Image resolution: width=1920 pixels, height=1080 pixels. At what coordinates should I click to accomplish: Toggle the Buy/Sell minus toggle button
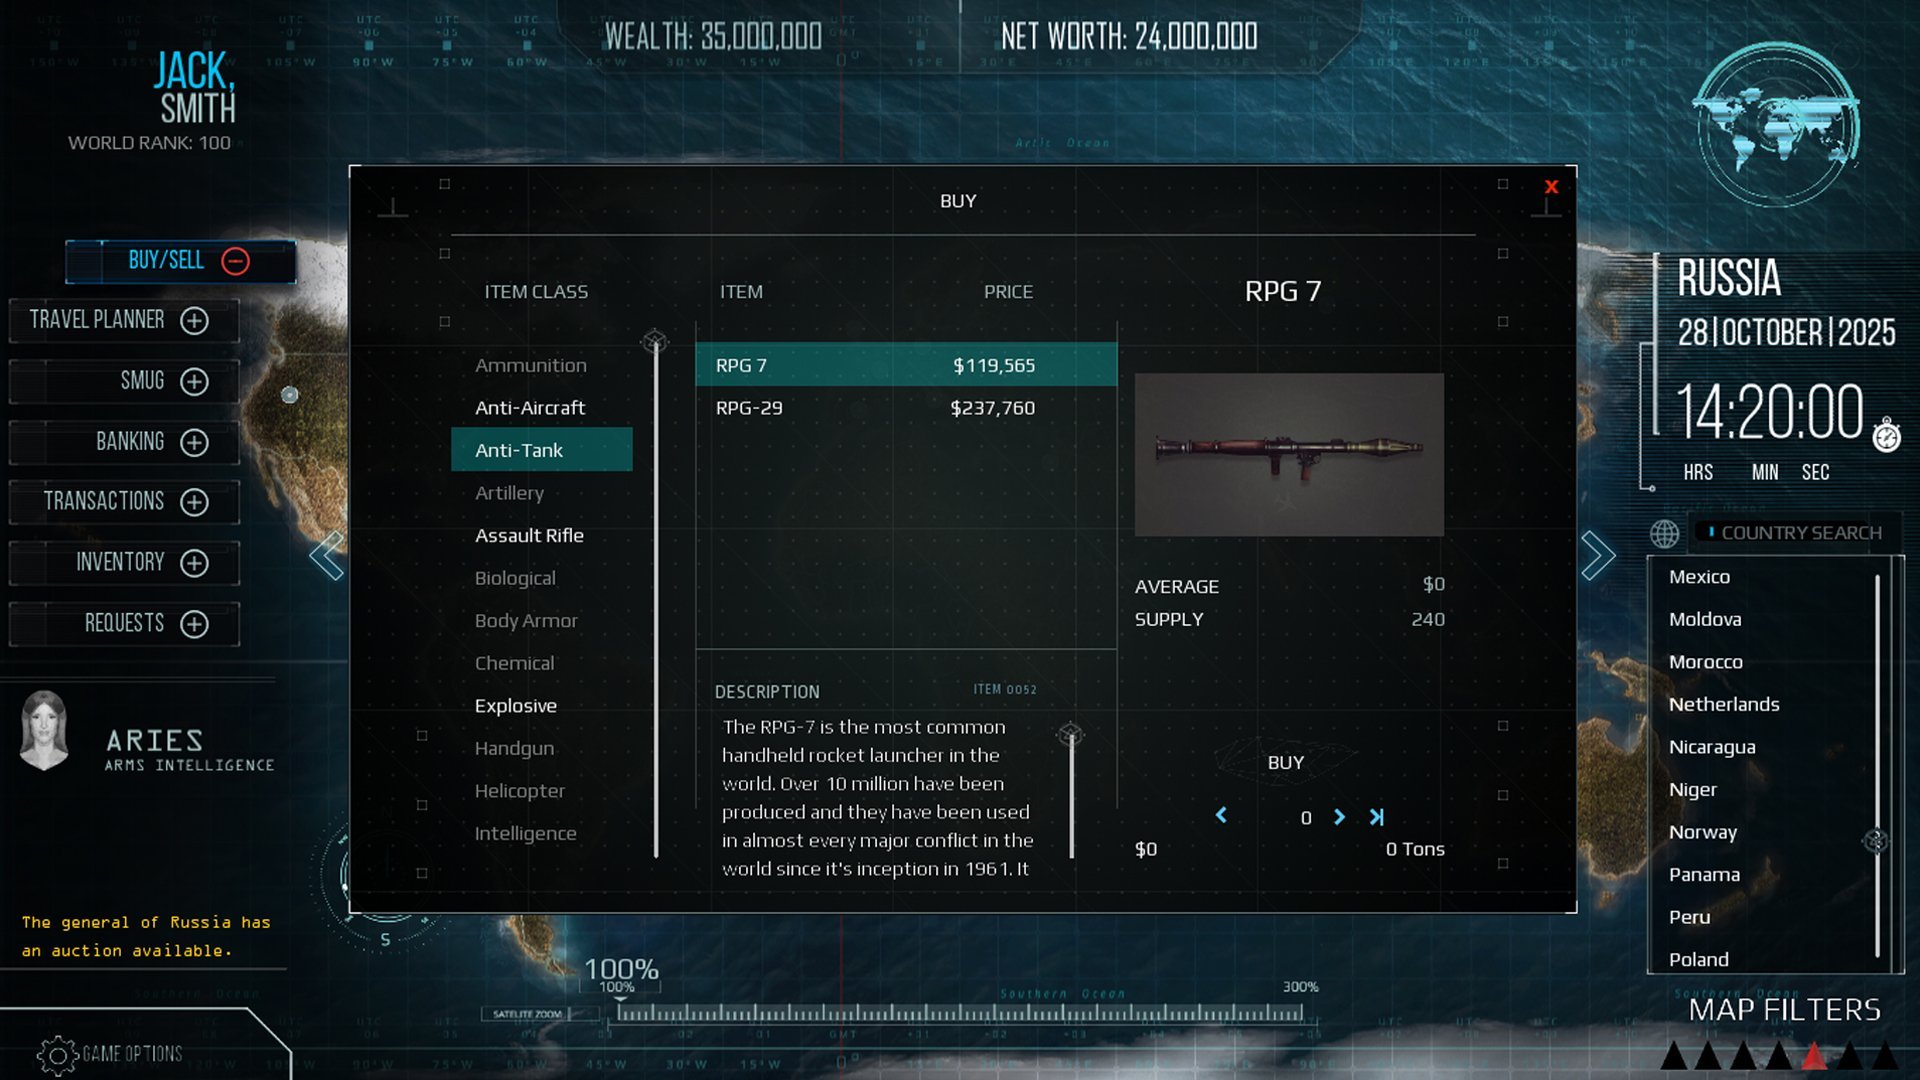[237, 260]
